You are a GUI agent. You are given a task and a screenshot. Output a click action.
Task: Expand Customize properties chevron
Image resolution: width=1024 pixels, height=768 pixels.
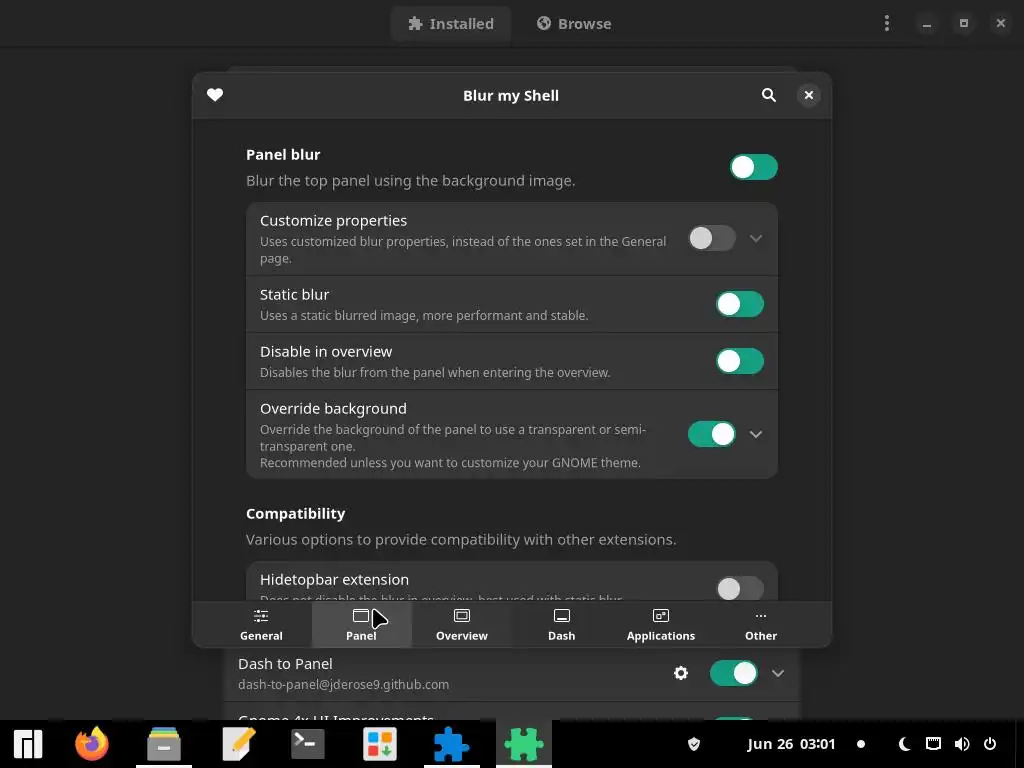click(x=756, y=238)
